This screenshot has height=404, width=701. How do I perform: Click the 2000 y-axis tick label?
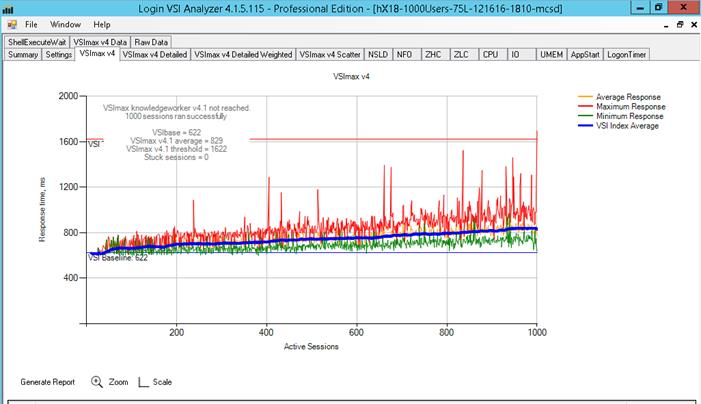click(x=68, y=96)
